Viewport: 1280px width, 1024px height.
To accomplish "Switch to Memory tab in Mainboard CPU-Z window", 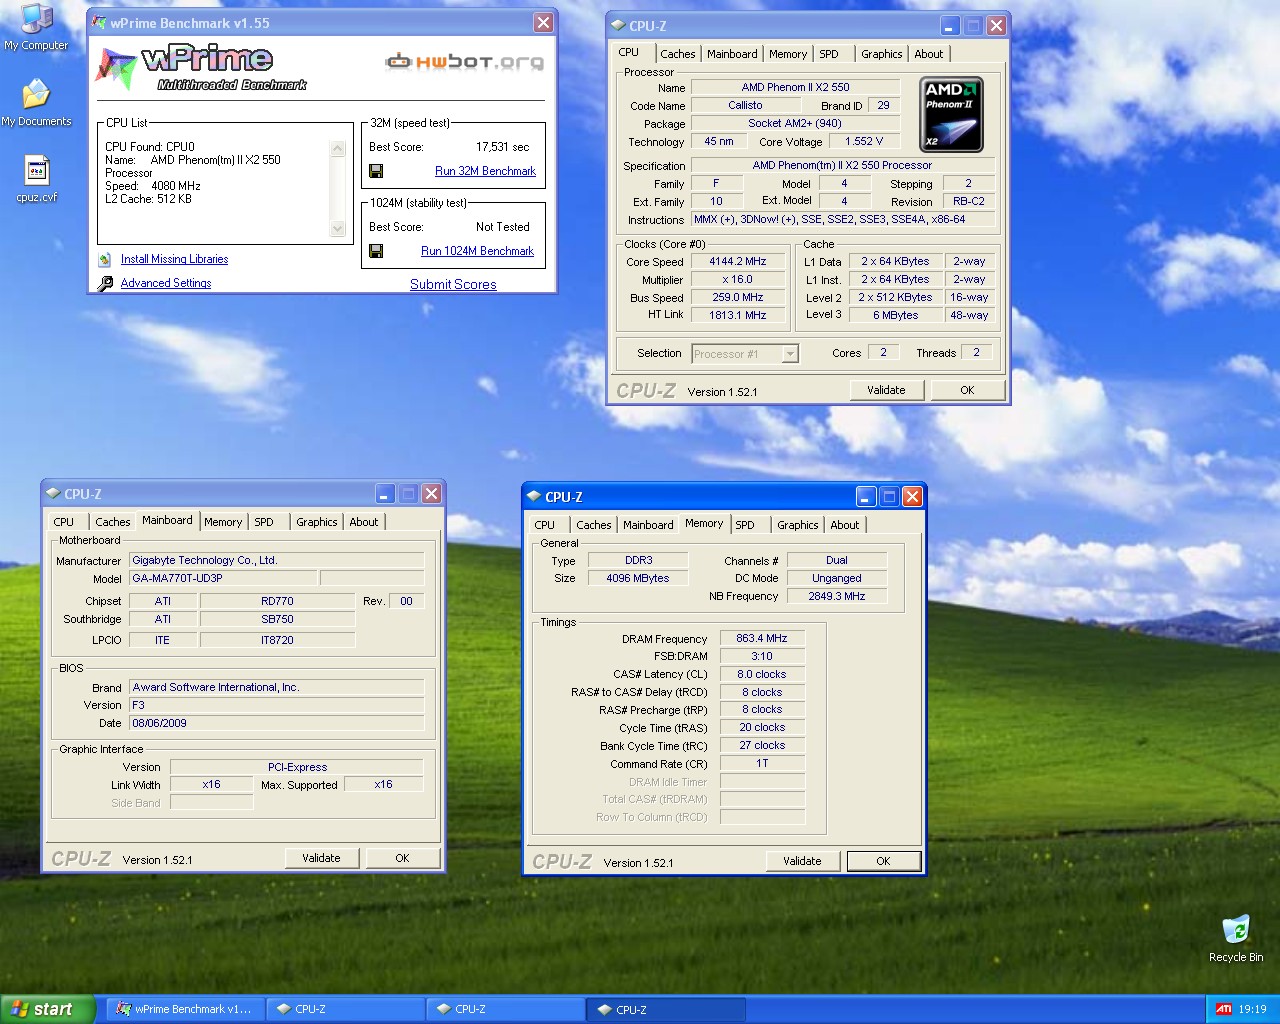I will pyautogui.click(x=223, y=522).
